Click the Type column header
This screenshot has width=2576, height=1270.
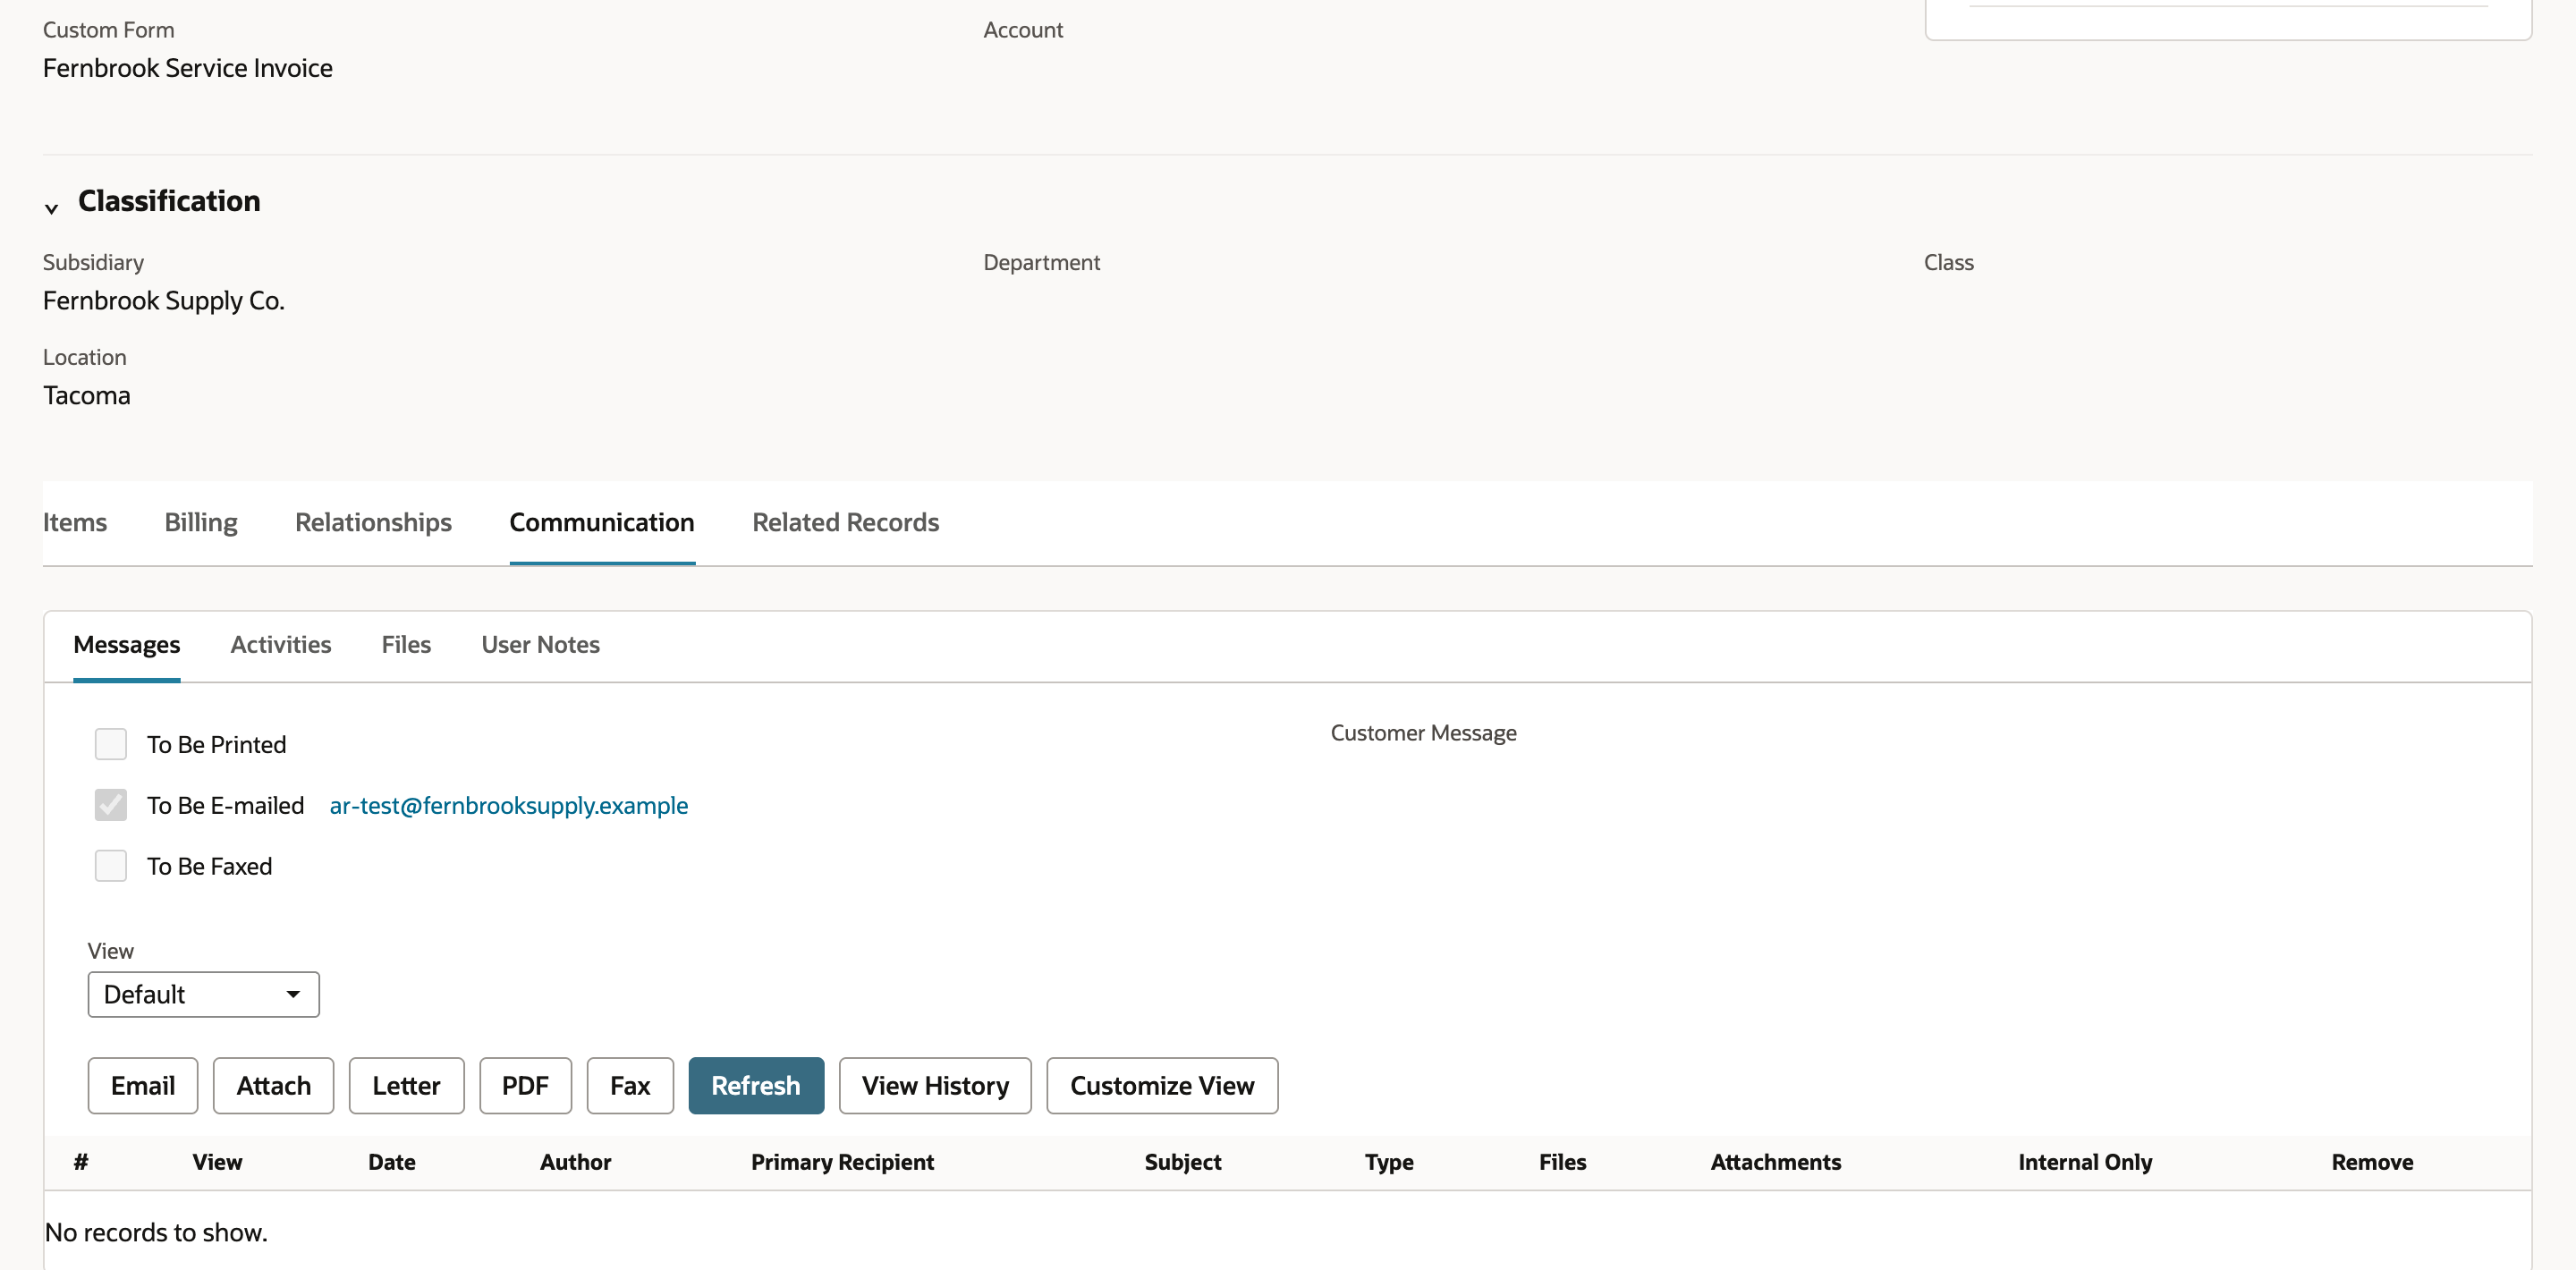tap(1389, 1162)
